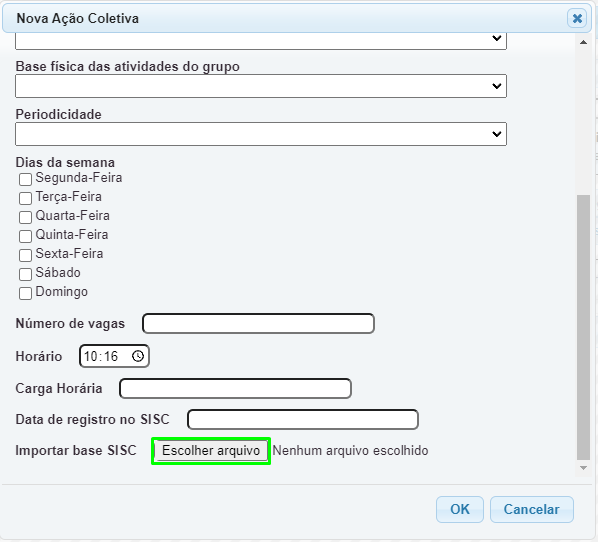Open the Base física das atividades dropdown
Image resolution: width=598 pixels, height=542 pixels.
[261, 86]
